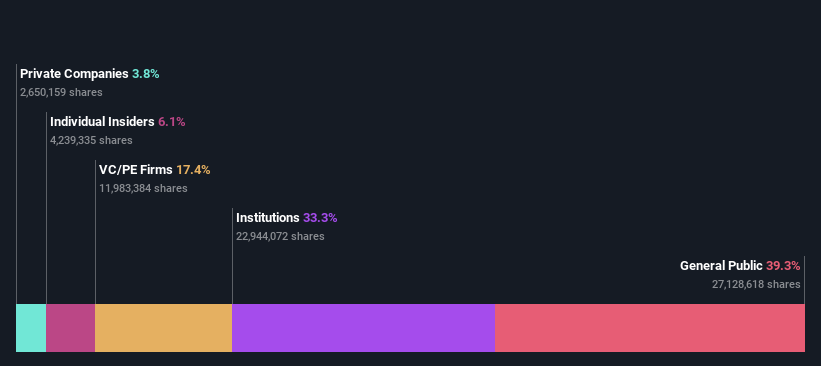821x366 pixels.
Task: Click the 4,239,335 shares text
Action: tap(91, 140)
